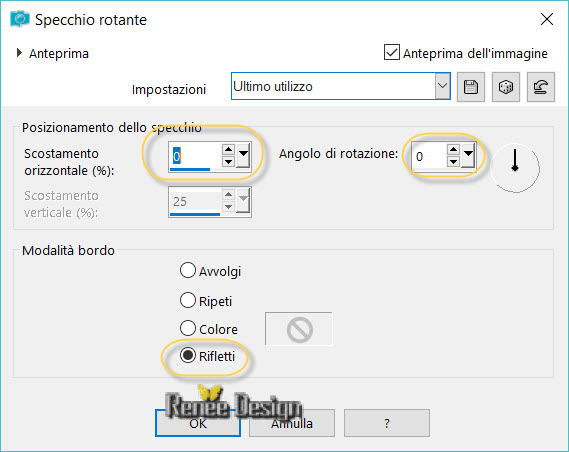Toggle the Anteprima dell'immagine checkbox
The image size is (569, 452).
(392, 52)
